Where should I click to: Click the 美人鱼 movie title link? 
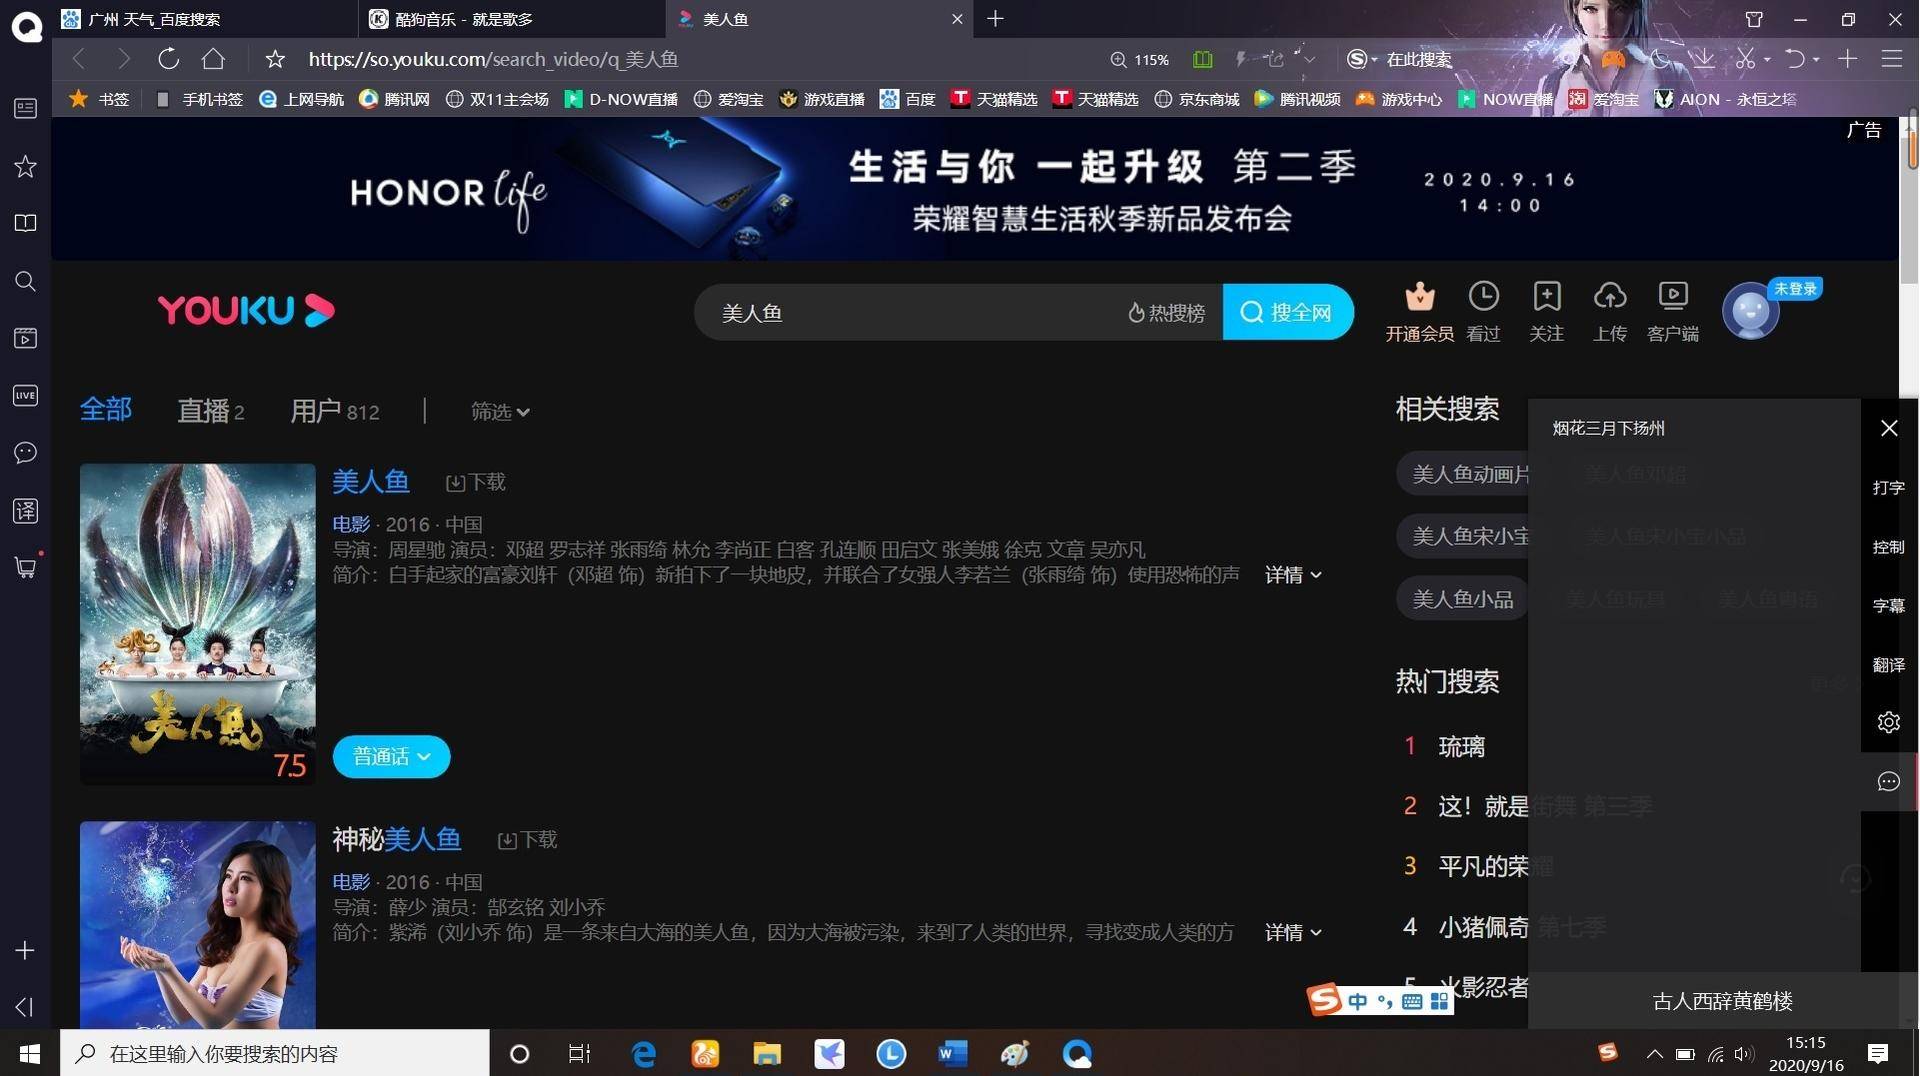[x=370, y=481]
